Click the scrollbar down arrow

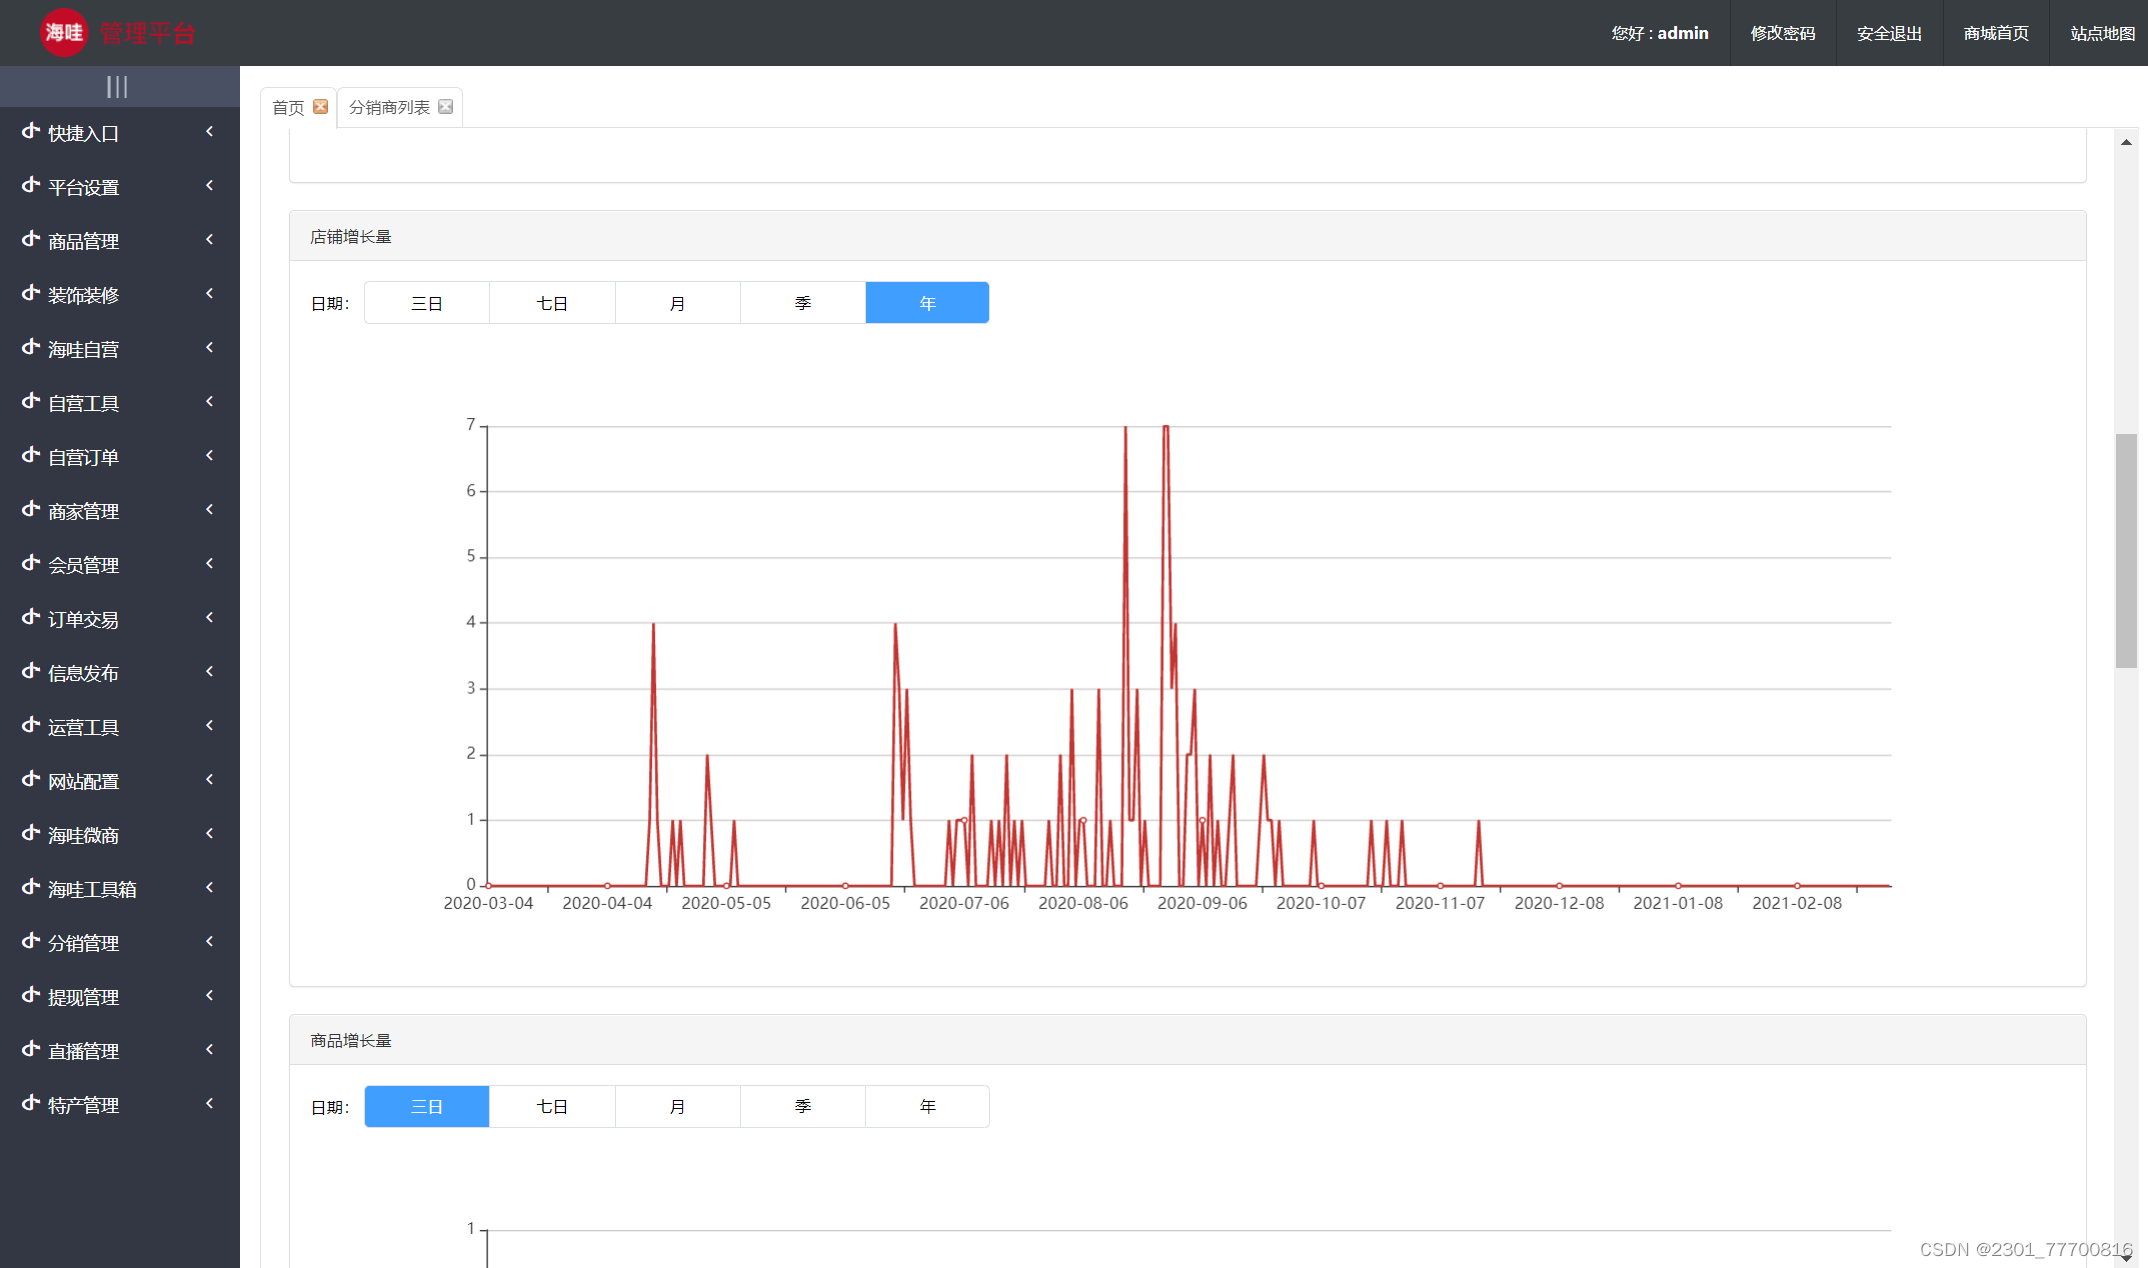[2126, 1257]
